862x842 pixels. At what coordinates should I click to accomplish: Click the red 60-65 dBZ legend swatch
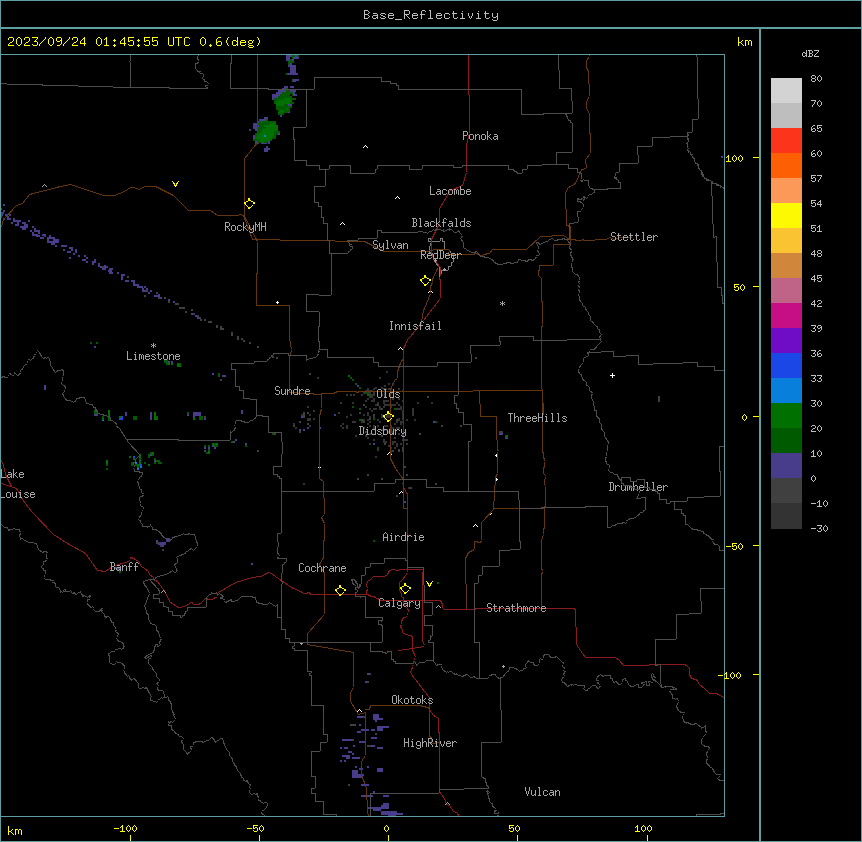pyautogui.click(x=786, y=141)
